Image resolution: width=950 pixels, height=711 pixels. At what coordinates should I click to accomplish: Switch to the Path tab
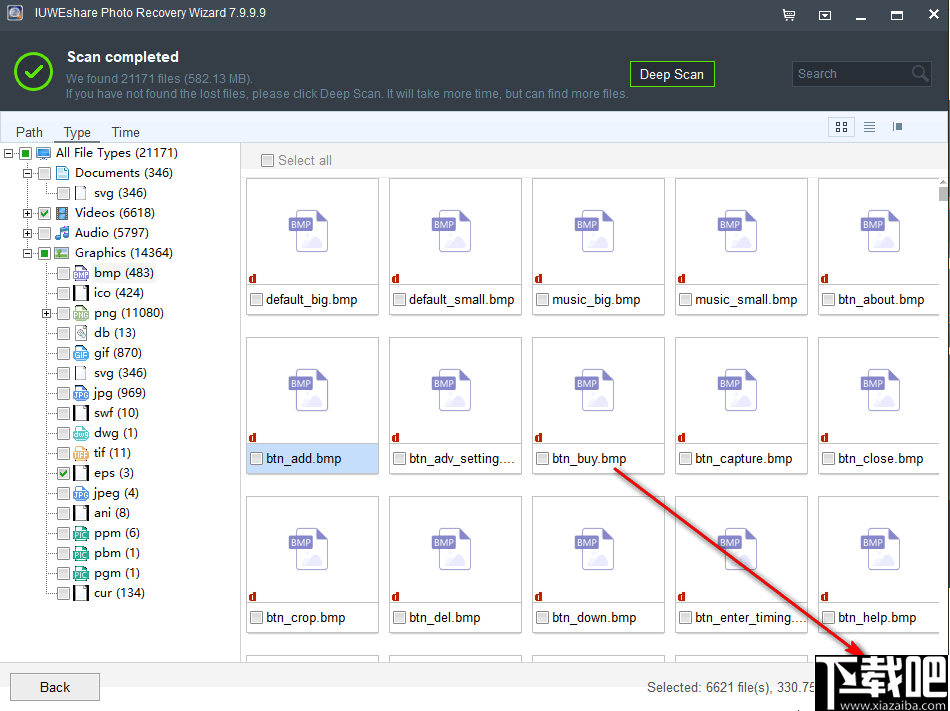point(29,132)
